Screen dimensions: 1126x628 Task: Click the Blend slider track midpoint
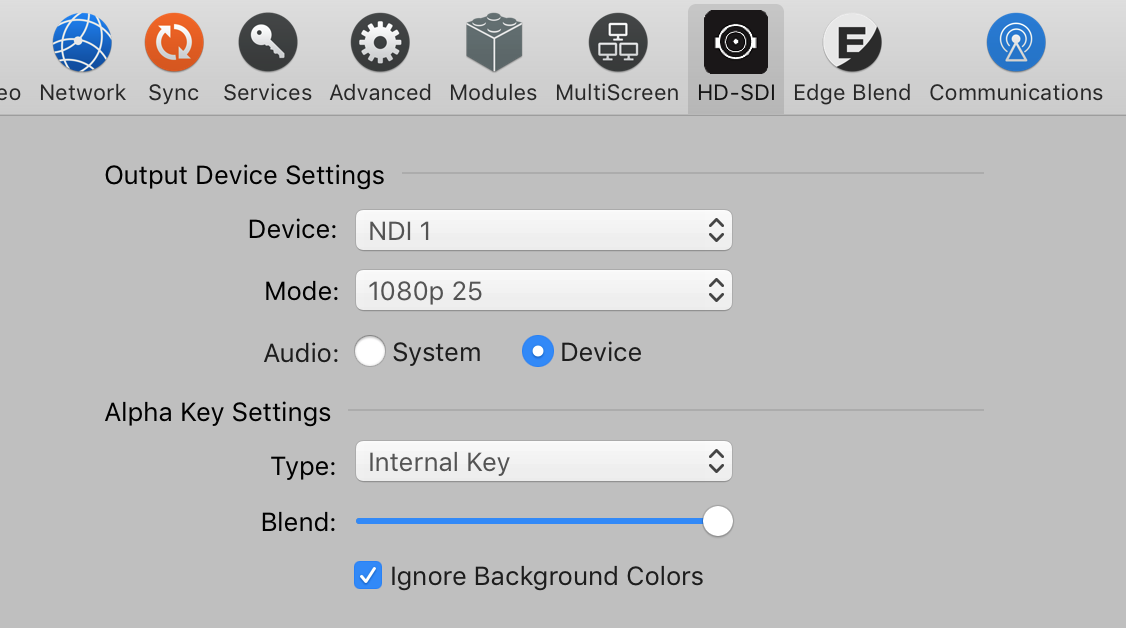536,521
